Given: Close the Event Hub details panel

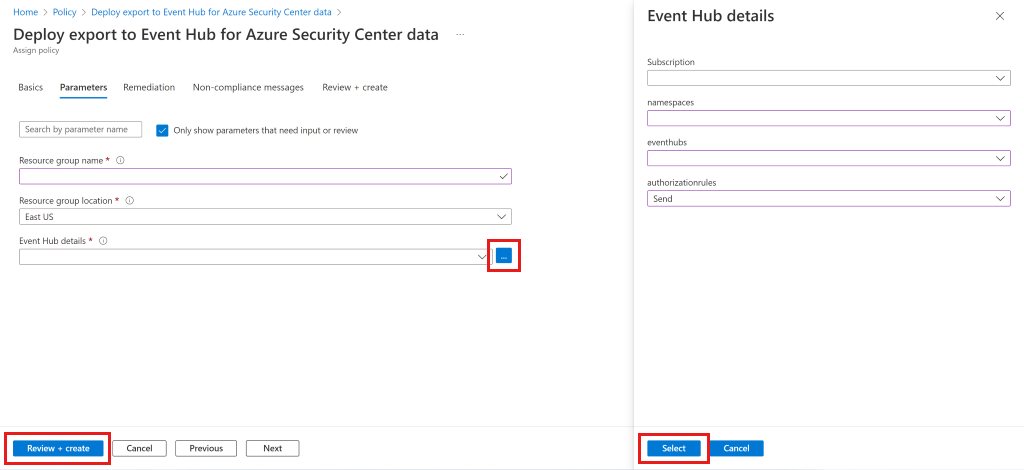Looking at the screenshot, I should point(1000,16).
